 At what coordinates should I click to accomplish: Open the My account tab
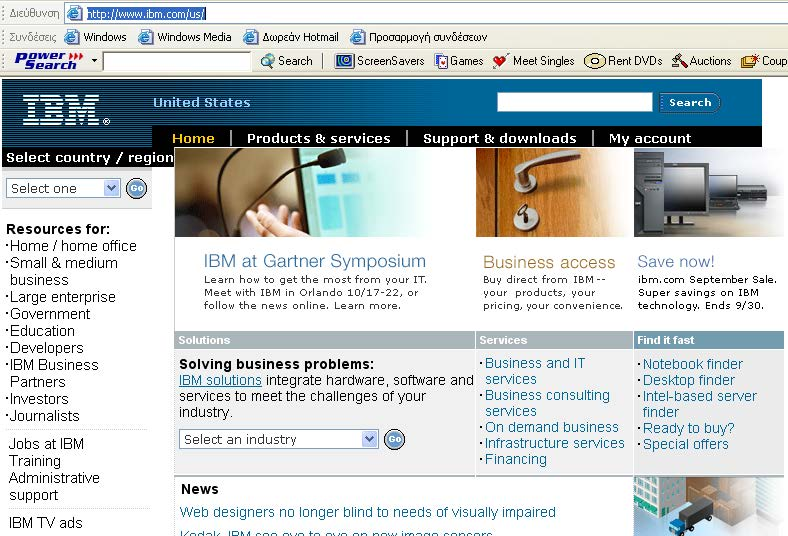point(650,138)
